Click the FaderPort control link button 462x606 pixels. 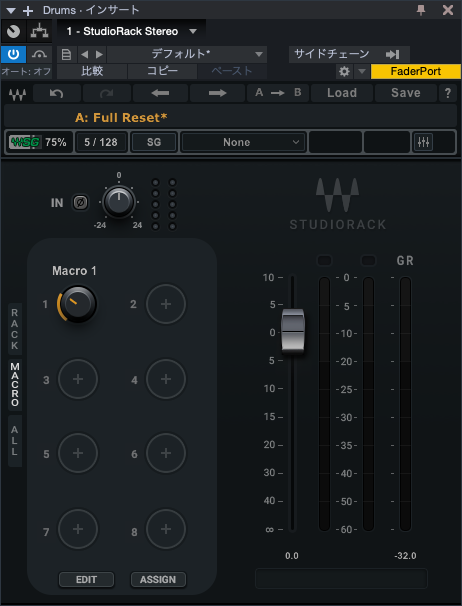(x=416, y=71)
